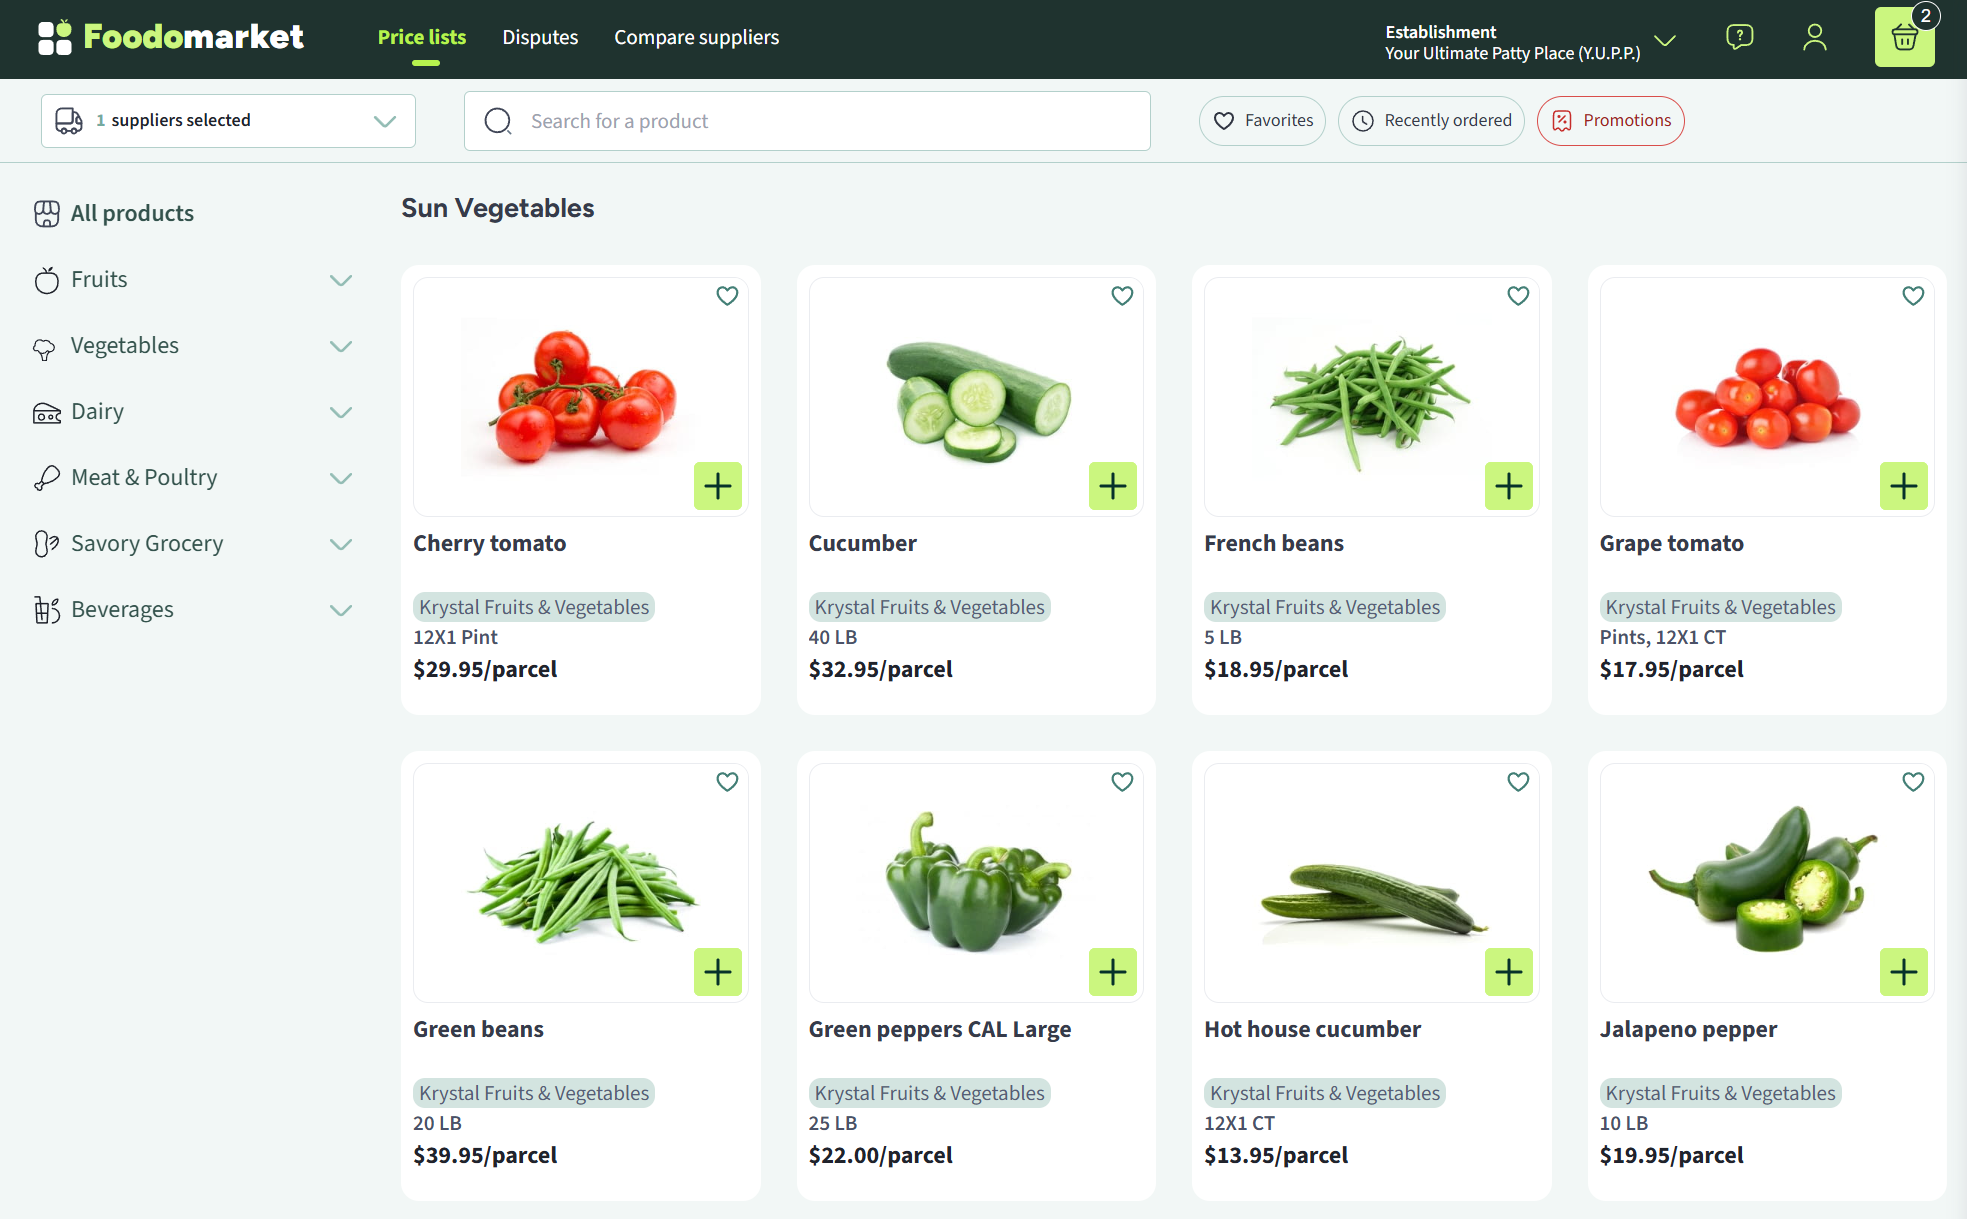Viewport: 1967px width, 1219px height.
Task: Switch to the Disputes tab
Action: coord(540,37)
